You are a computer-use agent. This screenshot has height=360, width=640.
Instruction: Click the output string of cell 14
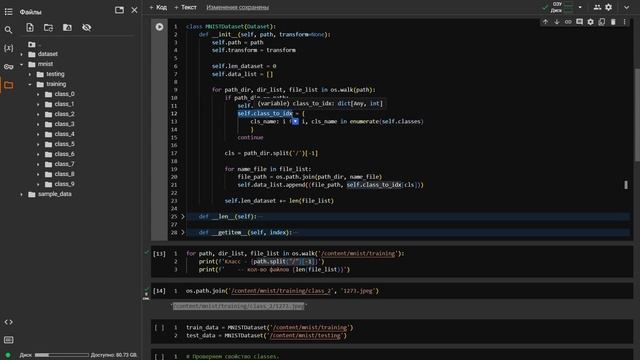[239, 306]
